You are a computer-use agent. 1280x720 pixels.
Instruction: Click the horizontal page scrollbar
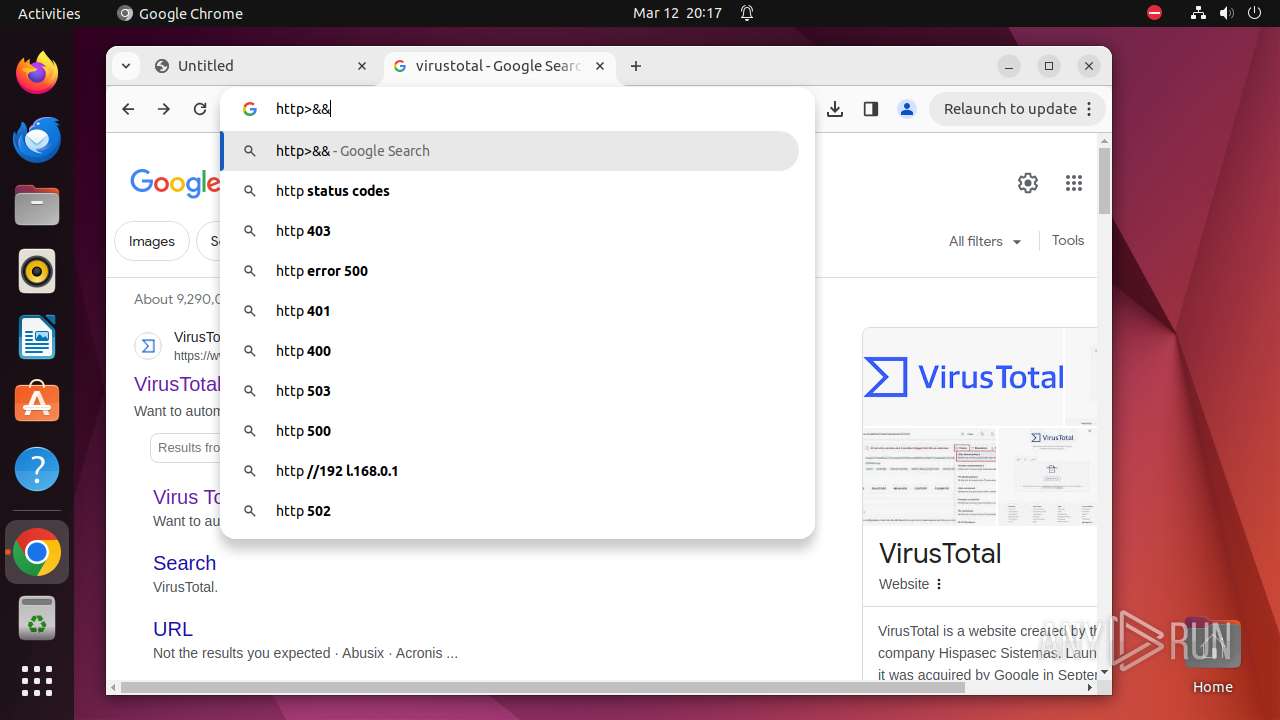(x=543, y=687)
